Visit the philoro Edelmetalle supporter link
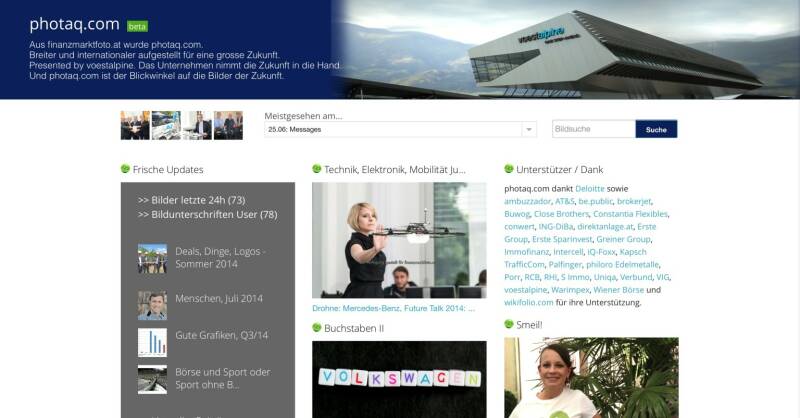Screen dimensions: 800x418 pos(622,264)
